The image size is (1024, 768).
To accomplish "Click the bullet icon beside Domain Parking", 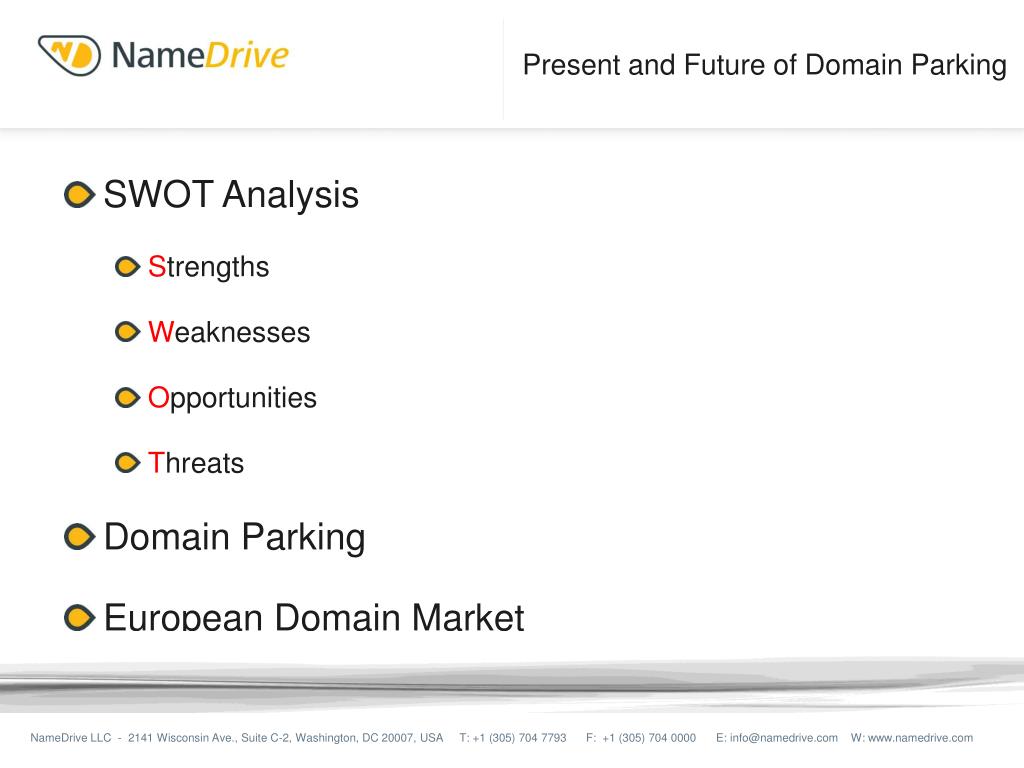I will pyautogui.click(x=80, y=537).
